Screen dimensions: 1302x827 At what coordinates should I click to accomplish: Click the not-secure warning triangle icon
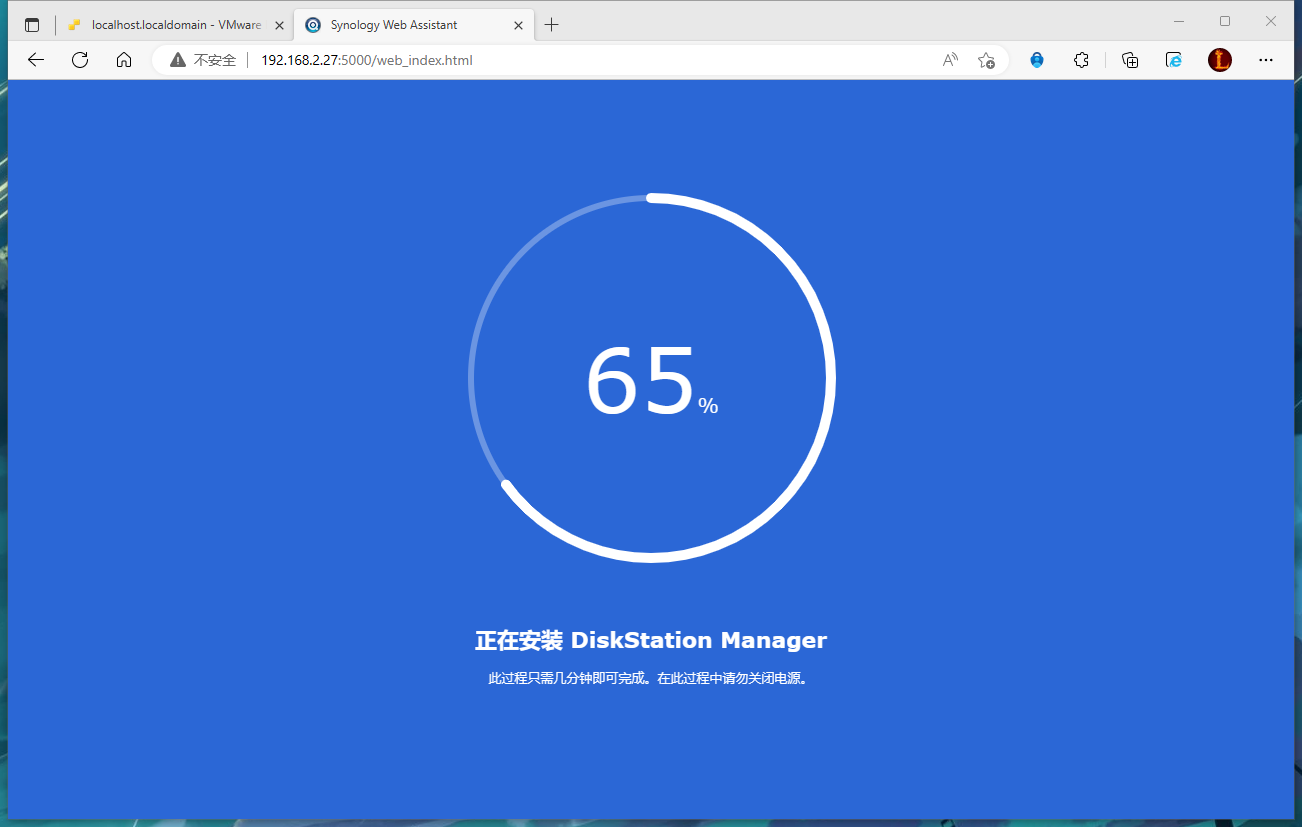(x=178, y=60)
